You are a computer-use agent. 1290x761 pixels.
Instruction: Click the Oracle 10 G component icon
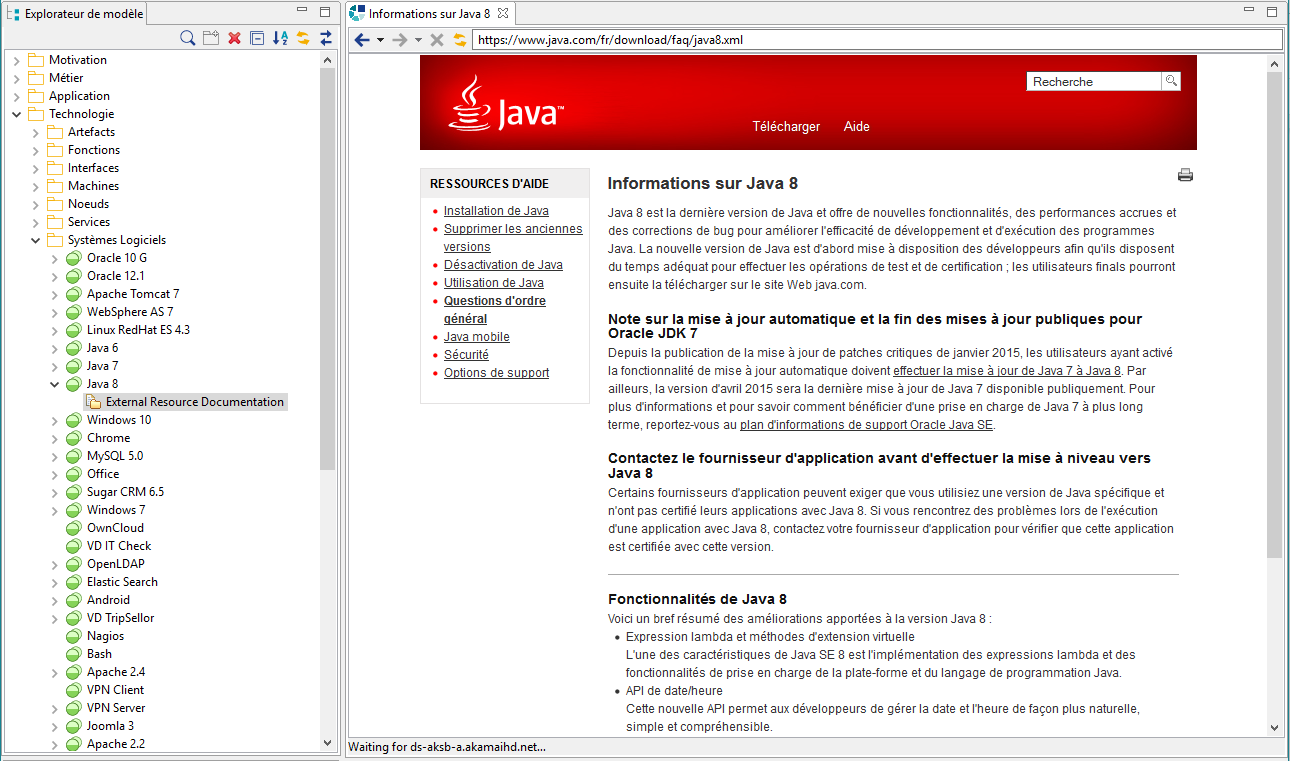[74, 258]
